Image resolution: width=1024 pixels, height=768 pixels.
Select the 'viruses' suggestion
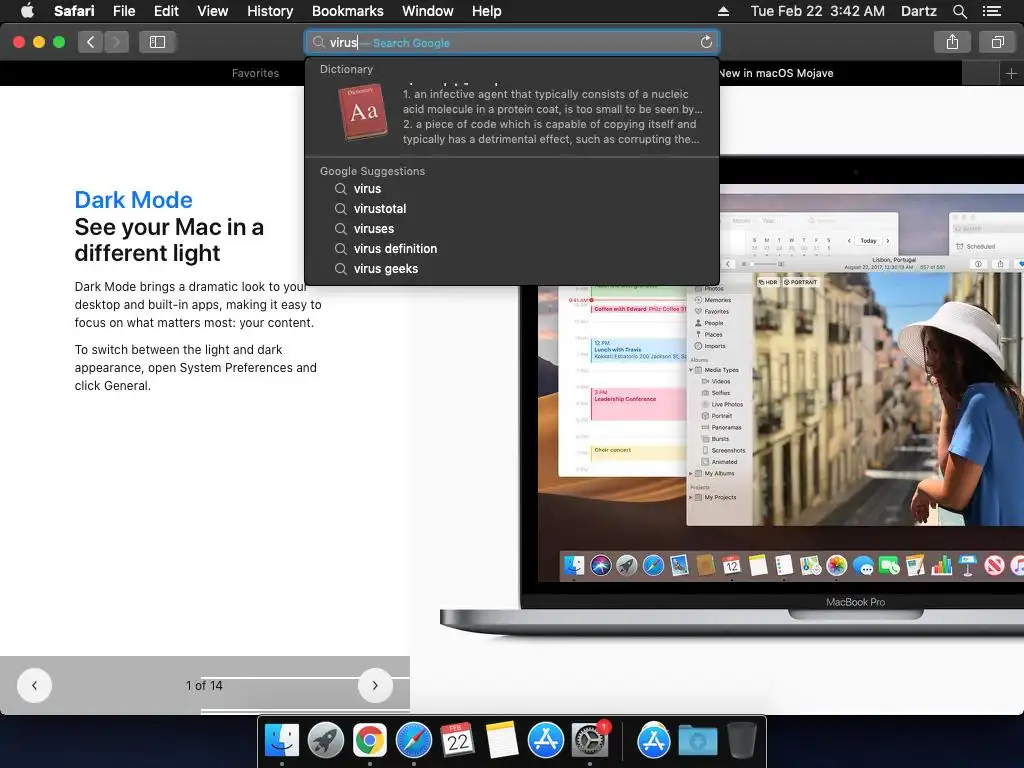pos(512,229)
